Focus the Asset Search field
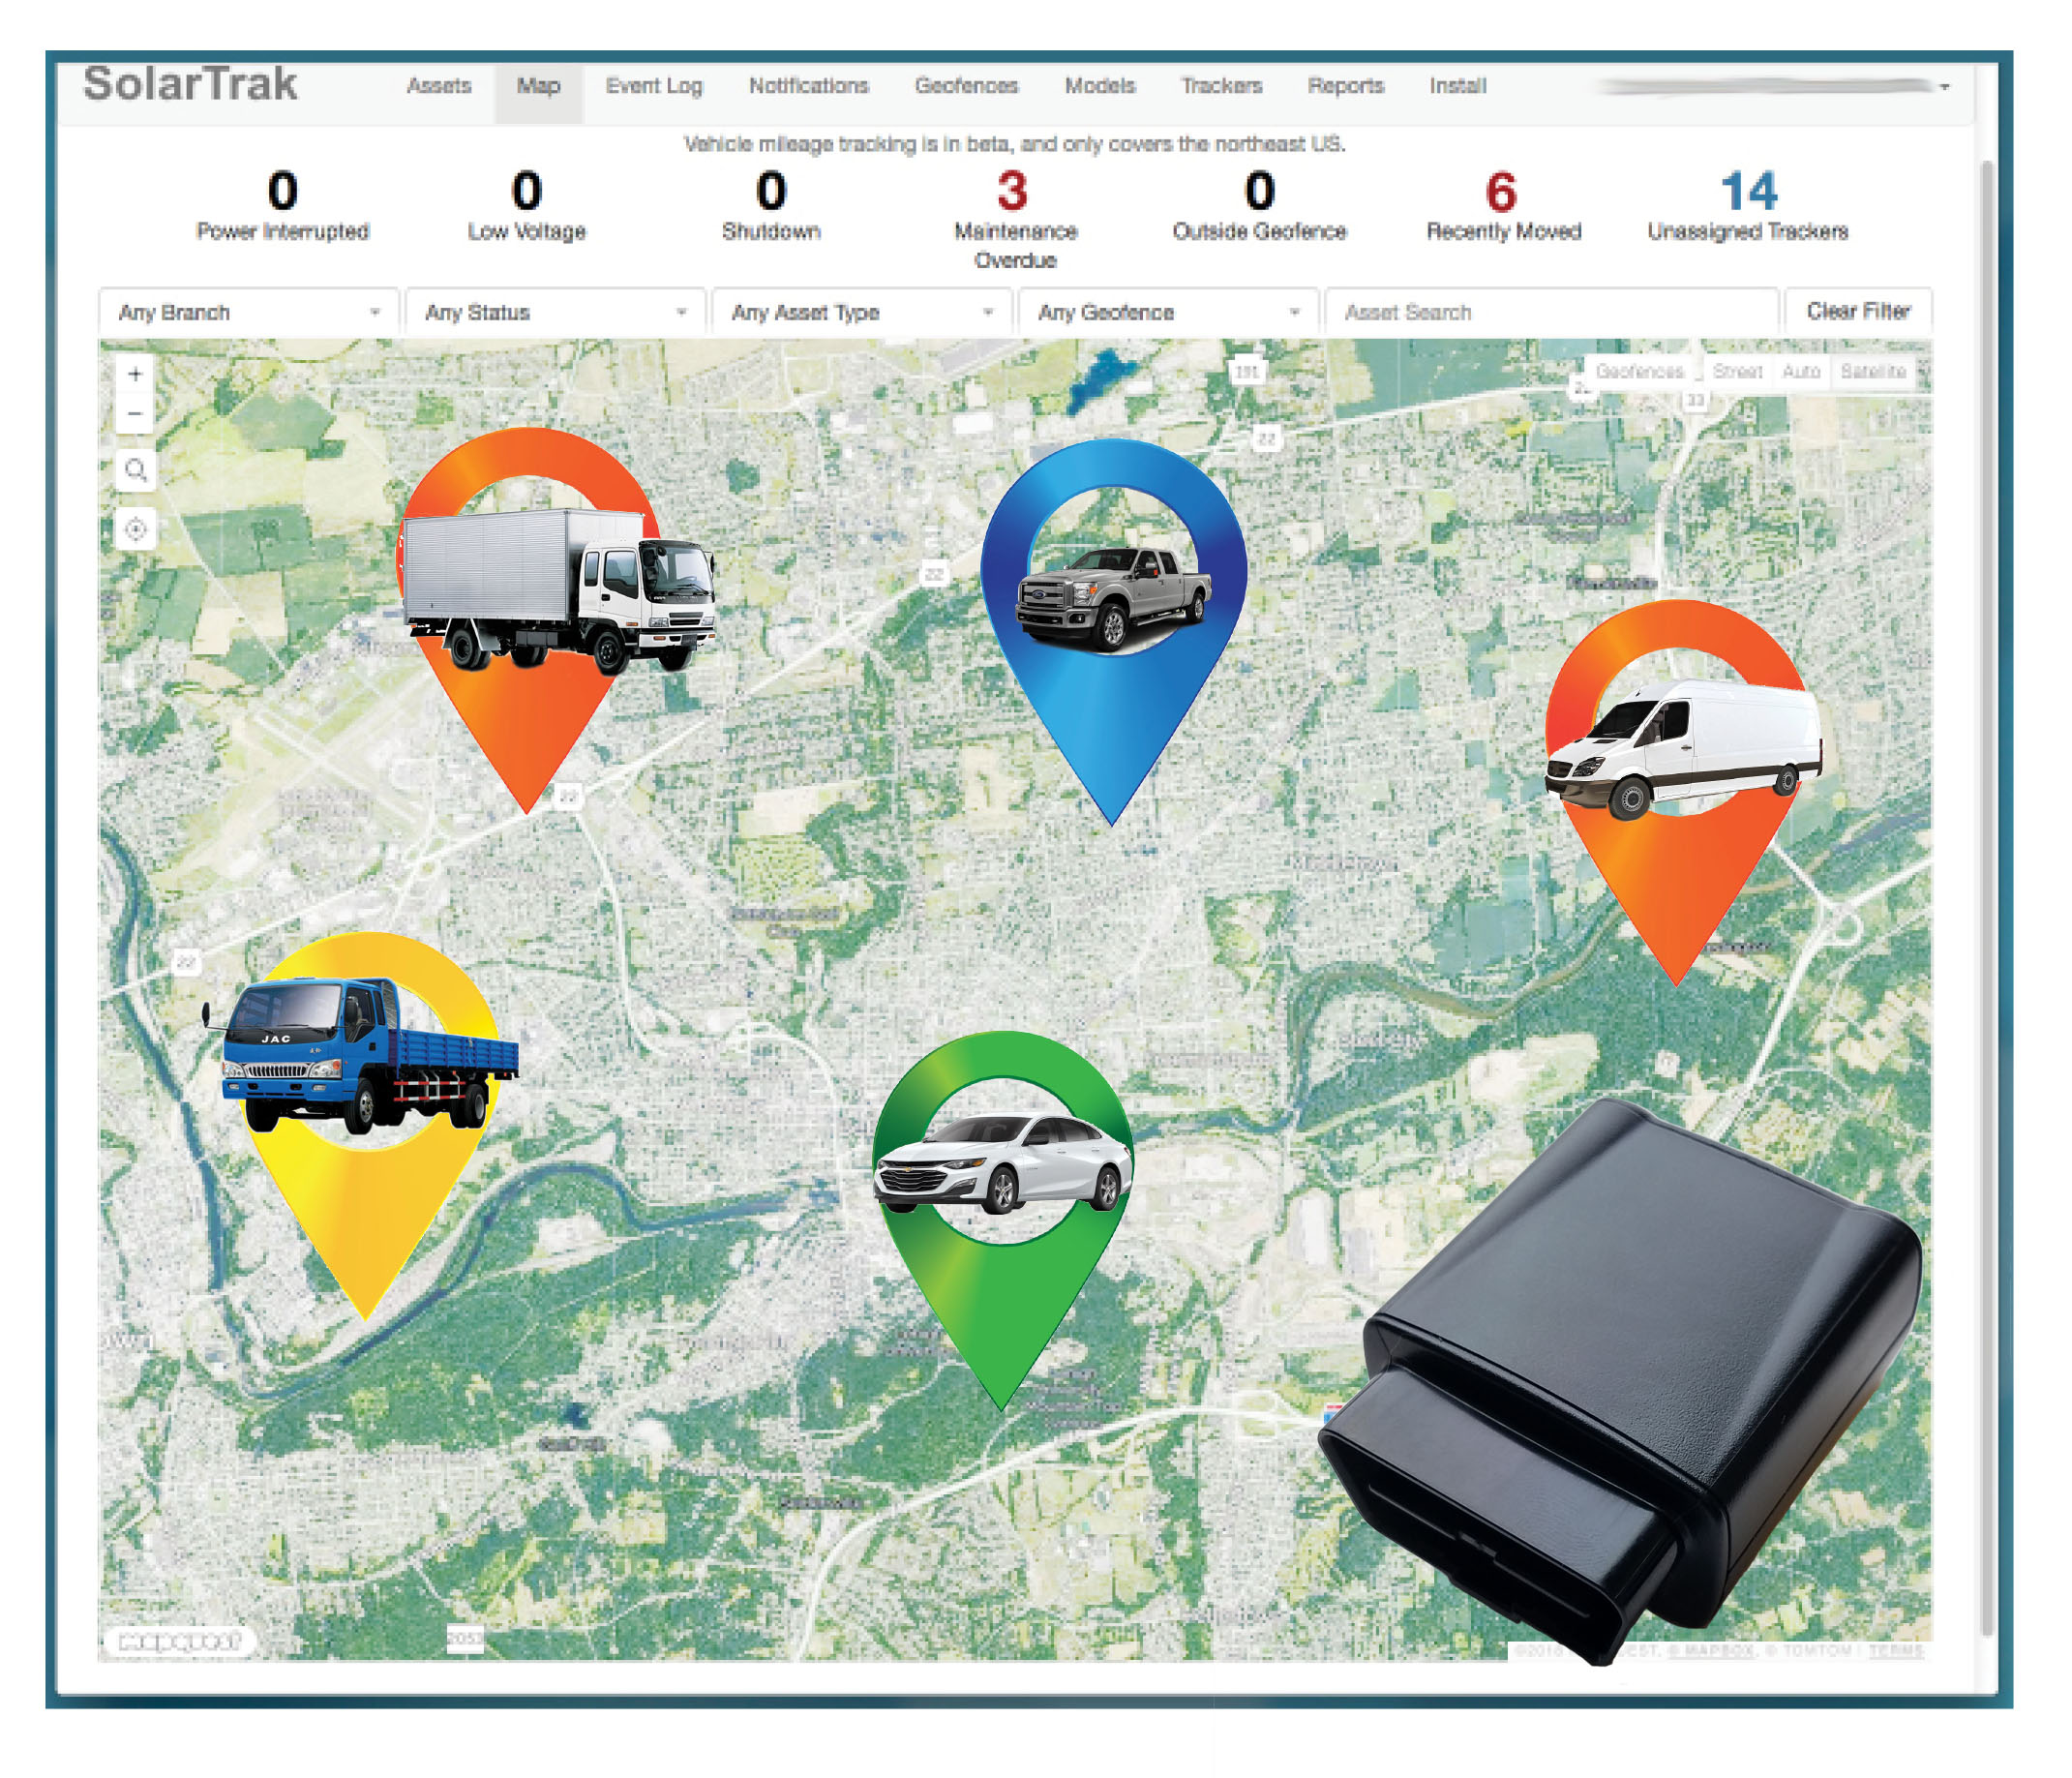Screen dimensions: 2072x1778 [1551, 312]
